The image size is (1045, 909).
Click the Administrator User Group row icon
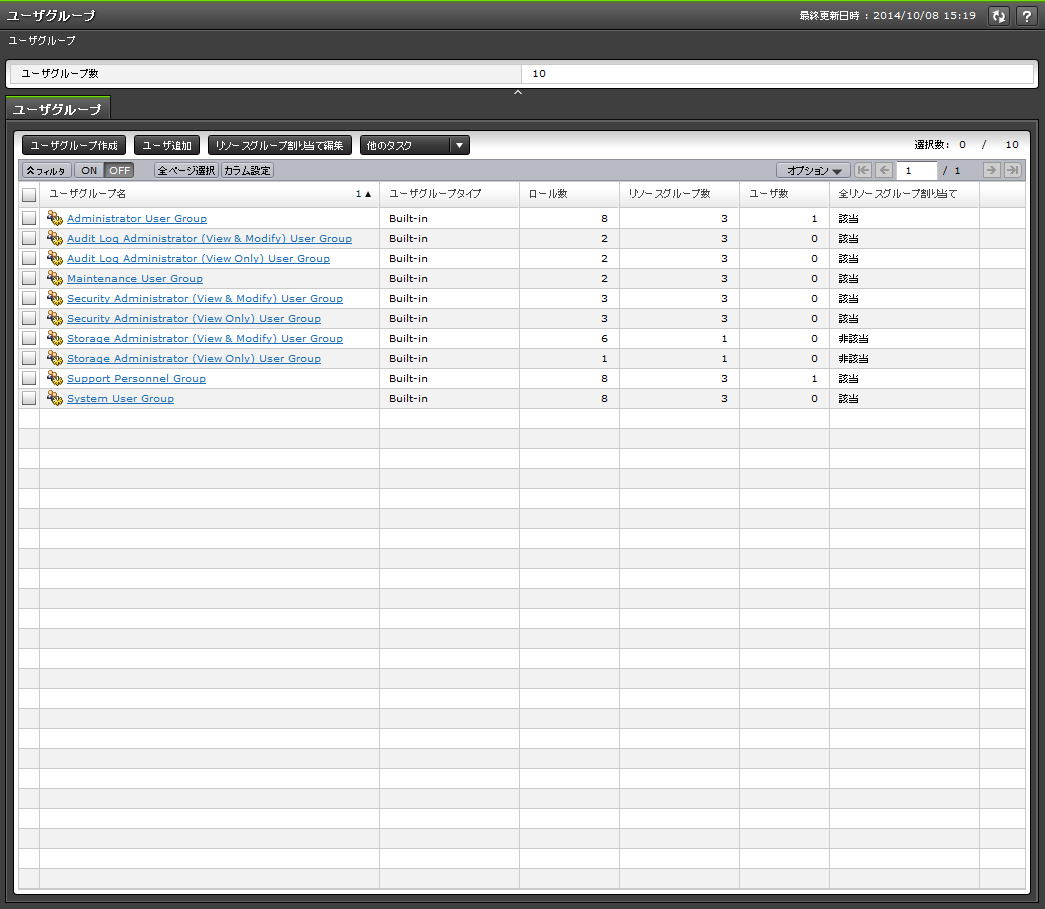[x=55, y=218]
